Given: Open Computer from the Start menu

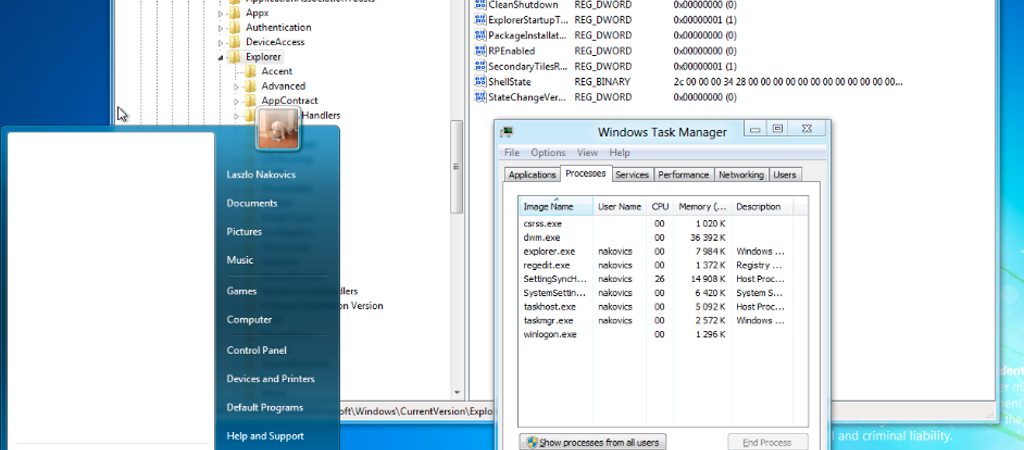Looking at the screenshot, I should (249, 320).
